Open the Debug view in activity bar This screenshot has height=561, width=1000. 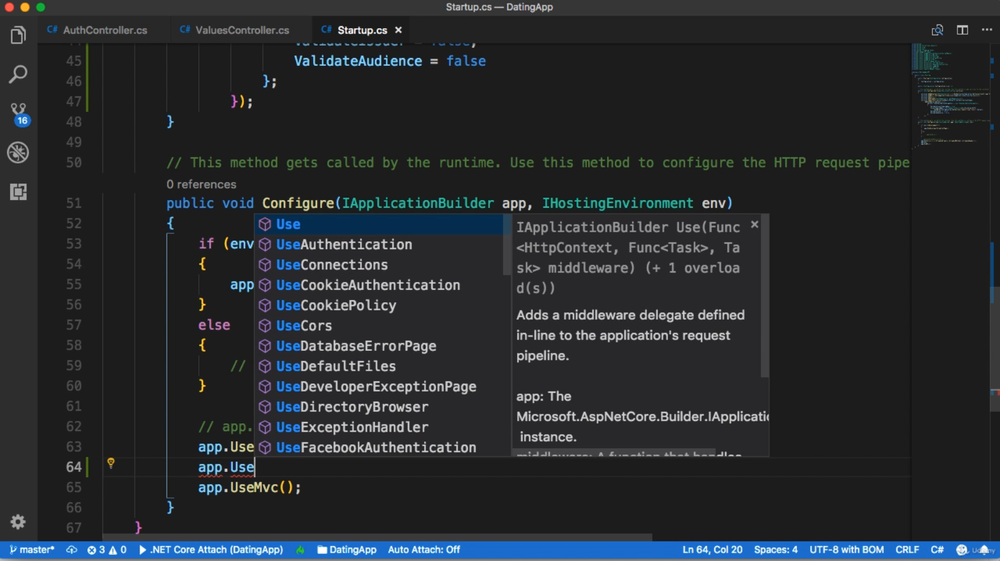click(x=18, y=152)
